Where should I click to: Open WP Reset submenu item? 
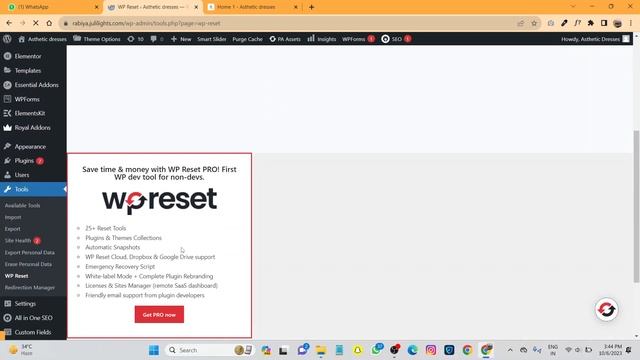coord(16,276)
